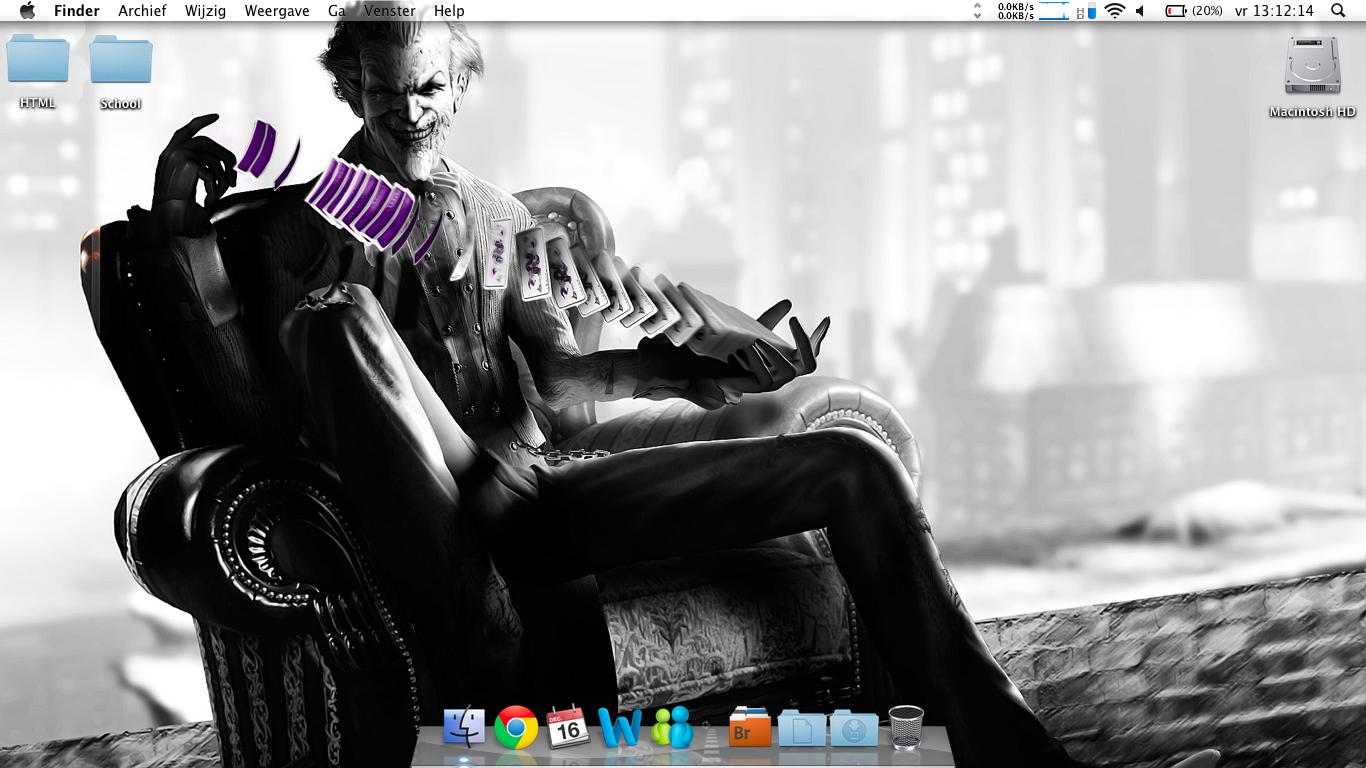1366x768 pixels.
Task: Click the network speed KB/s monitor
Action: [1015, 11]
